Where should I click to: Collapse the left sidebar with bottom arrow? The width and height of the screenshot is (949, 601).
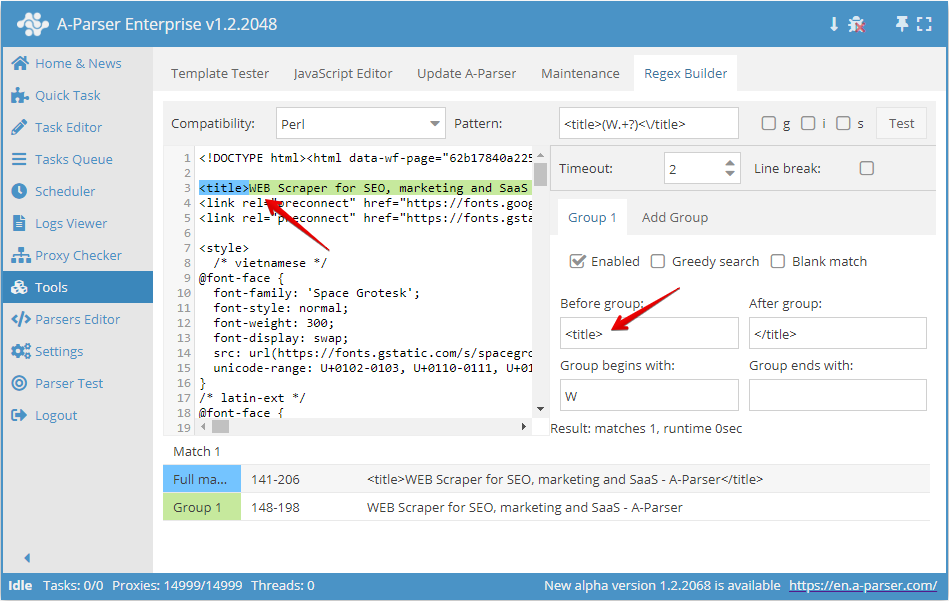pyautogui.click(x=27, y=557)
